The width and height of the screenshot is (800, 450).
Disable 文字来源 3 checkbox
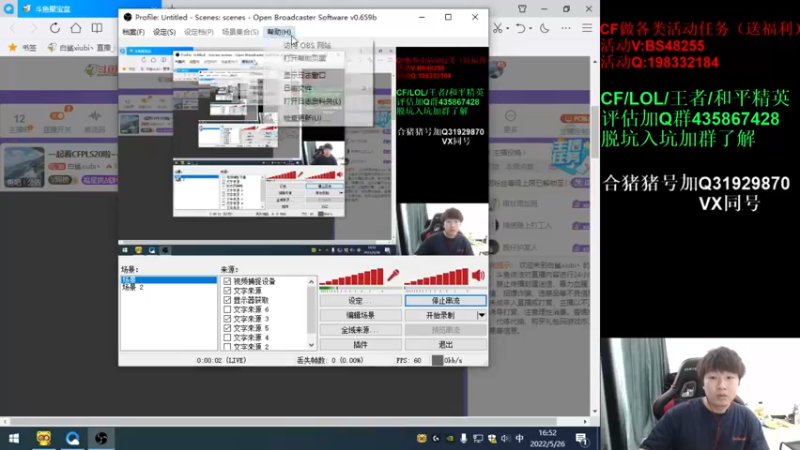pyautogui.click(x=227, y=318)
